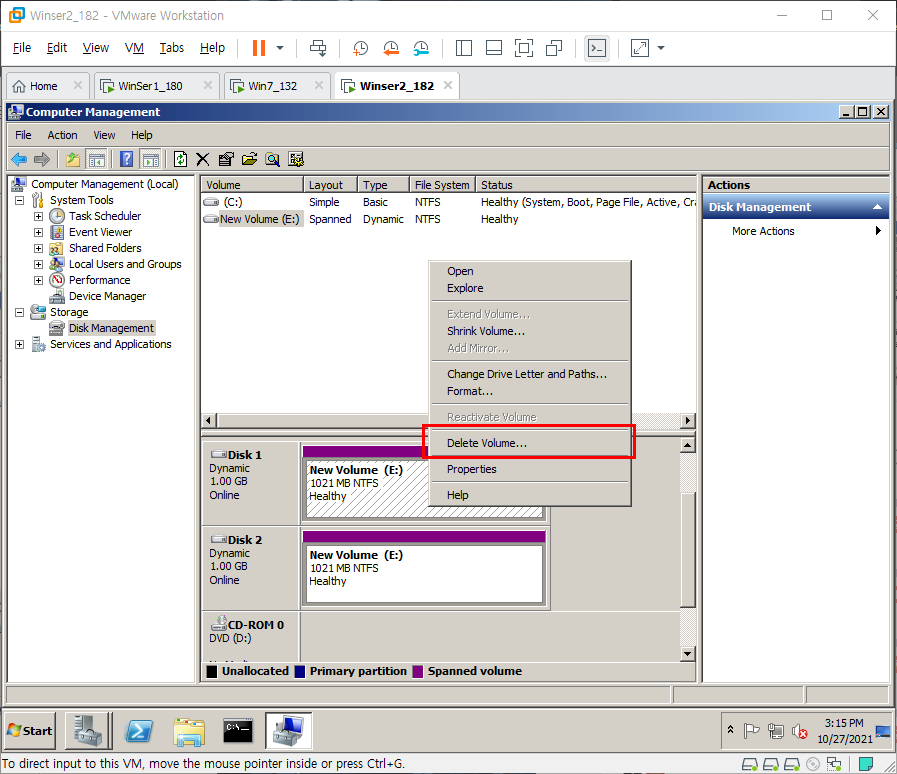This screenshot has height=774, width=897.
Task: Open Computer Management View menu
Action: pyautogui.click(x=104, y=135)
